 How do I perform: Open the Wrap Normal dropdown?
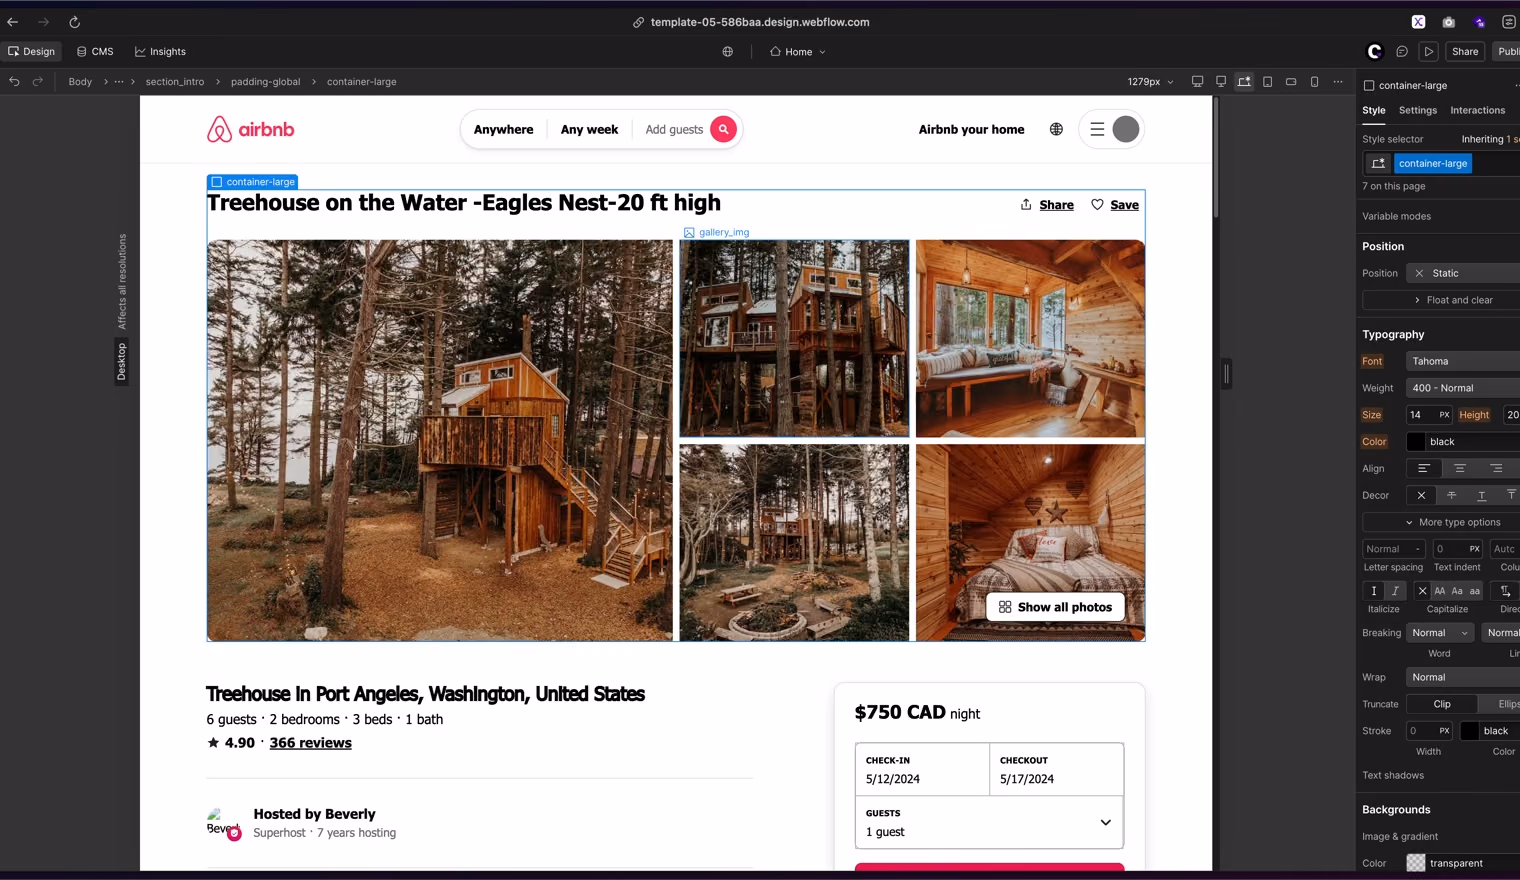1463,677
